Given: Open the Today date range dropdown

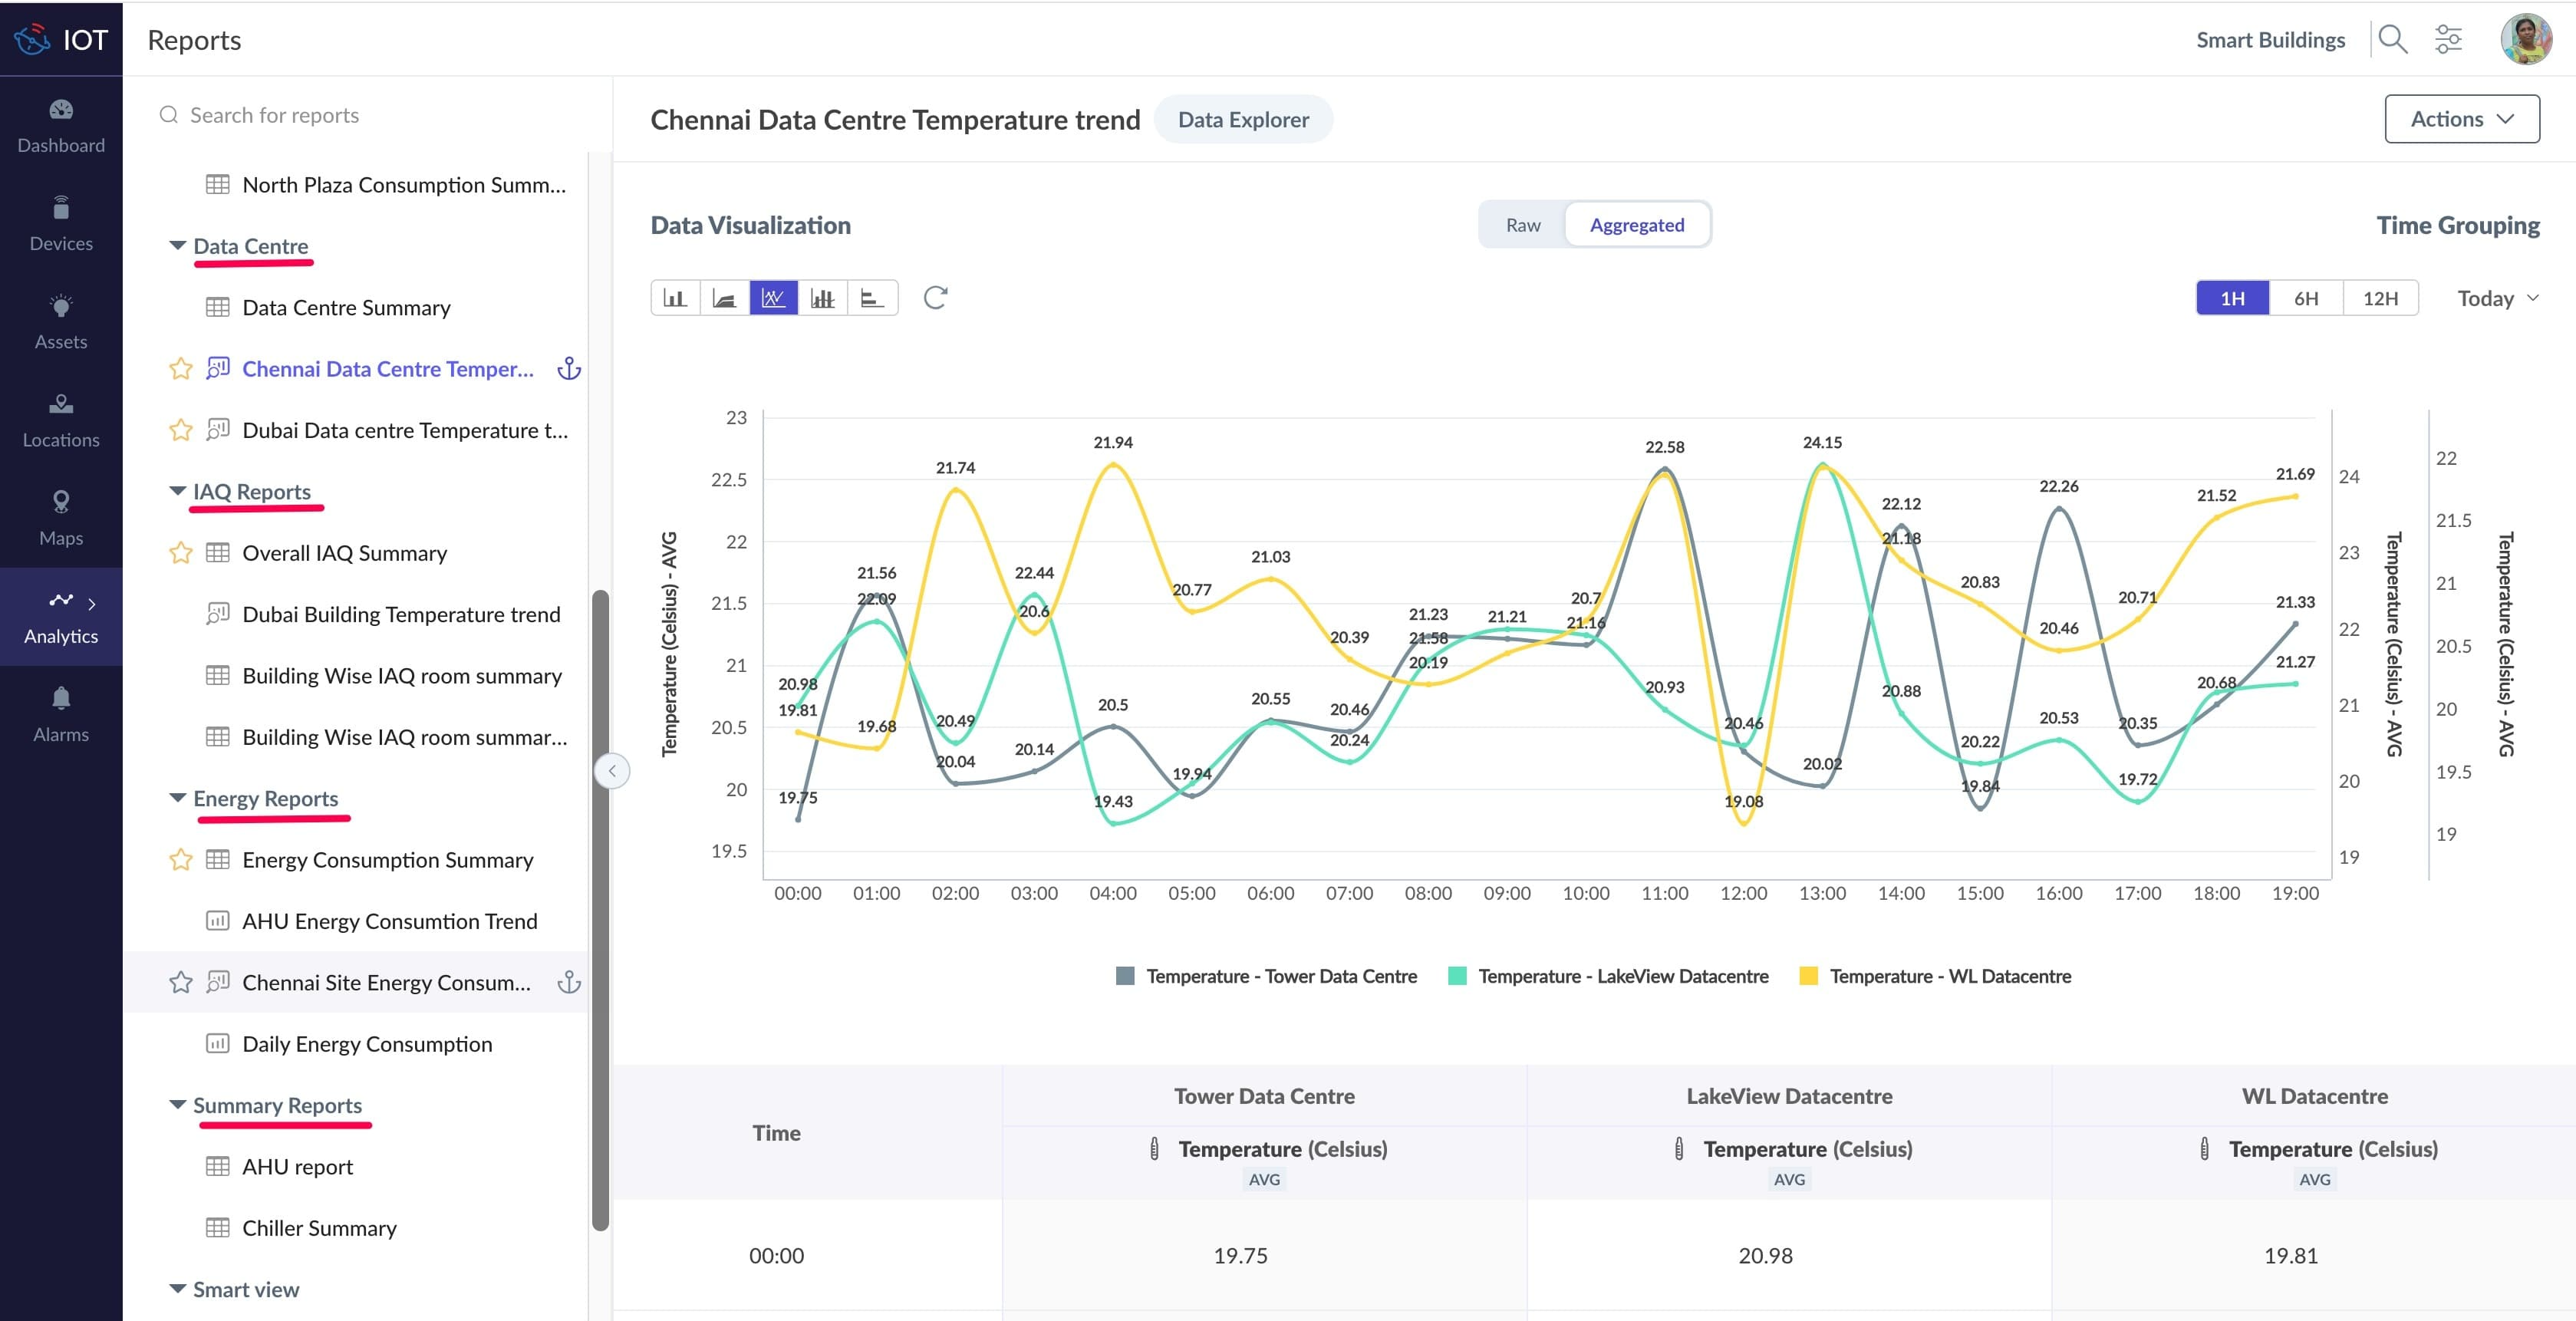Looking at the screenshot, I should [2497, 298].
